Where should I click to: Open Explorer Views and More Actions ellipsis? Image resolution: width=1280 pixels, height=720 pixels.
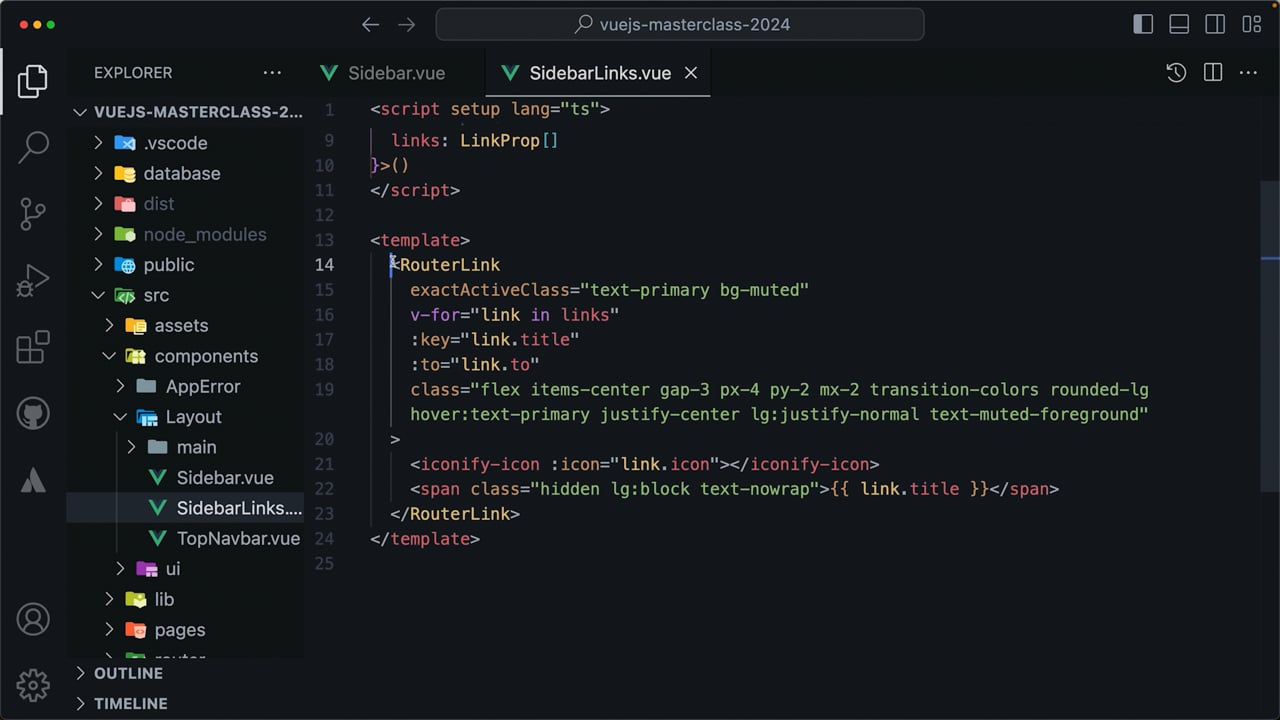coord(272,72)
